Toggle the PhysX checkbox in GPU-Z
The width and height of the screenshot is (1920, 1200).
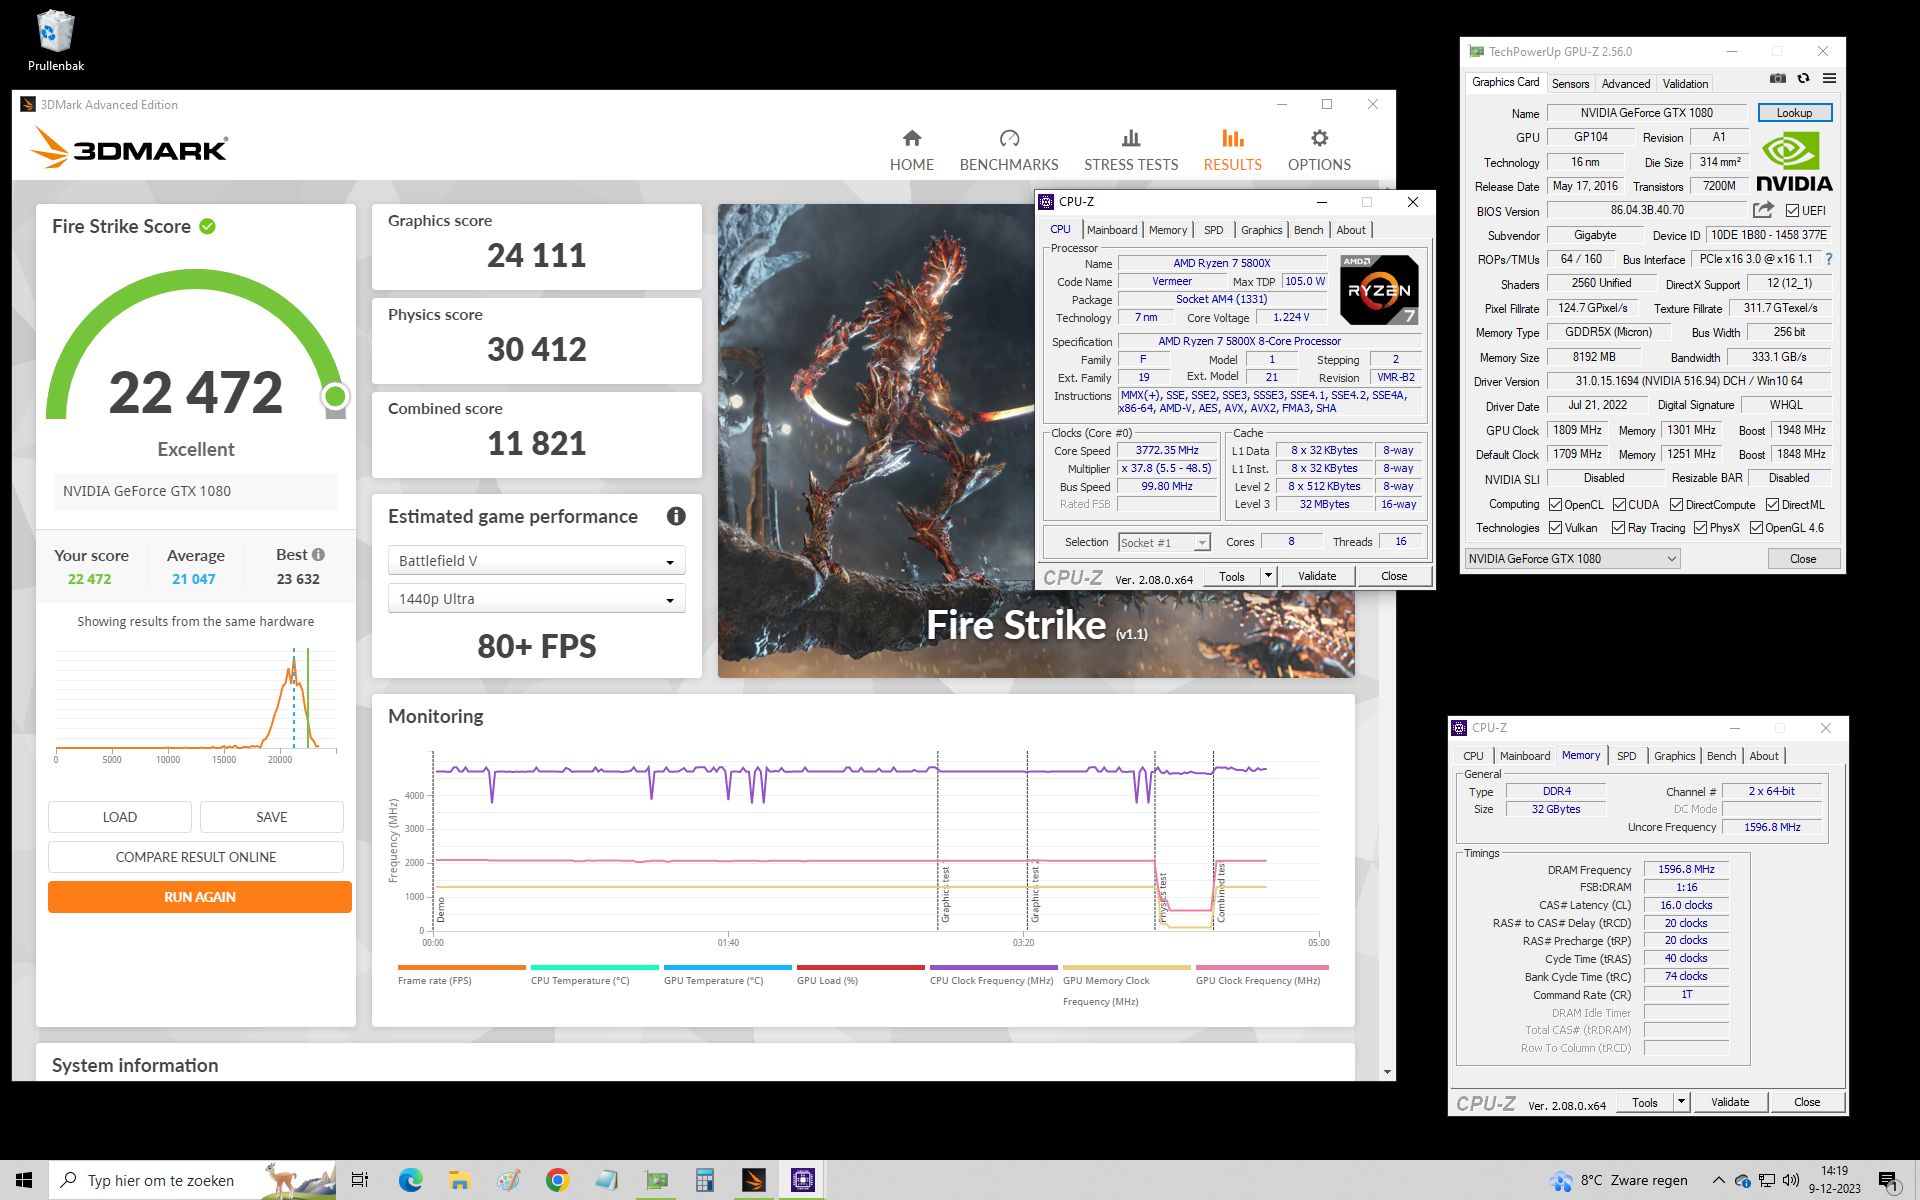[x=1700, y=528]
